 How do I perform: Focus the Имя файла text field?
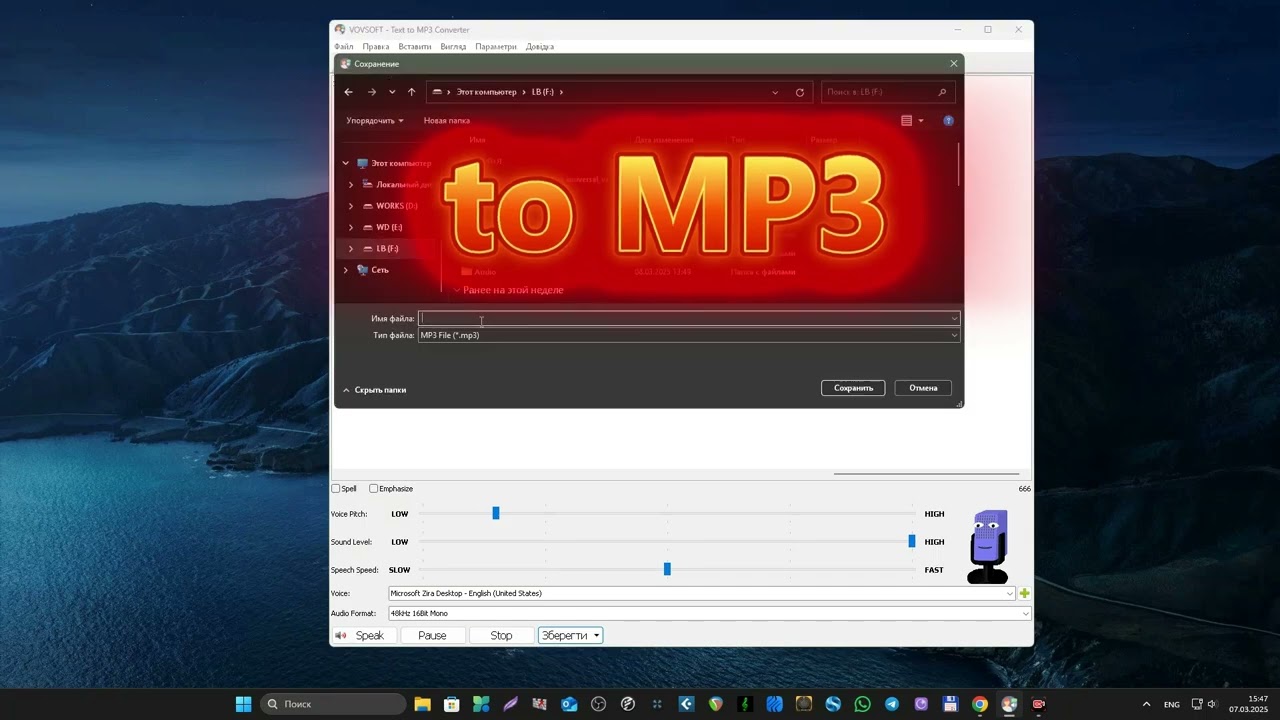click(x=689, y=319)
